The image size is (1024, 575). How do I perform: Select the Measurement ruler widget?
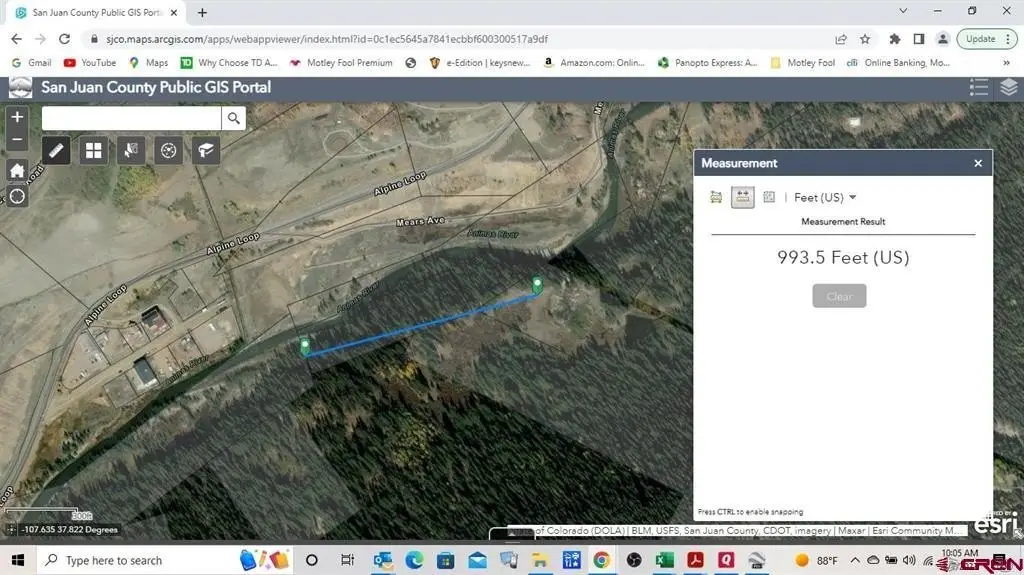56,151
